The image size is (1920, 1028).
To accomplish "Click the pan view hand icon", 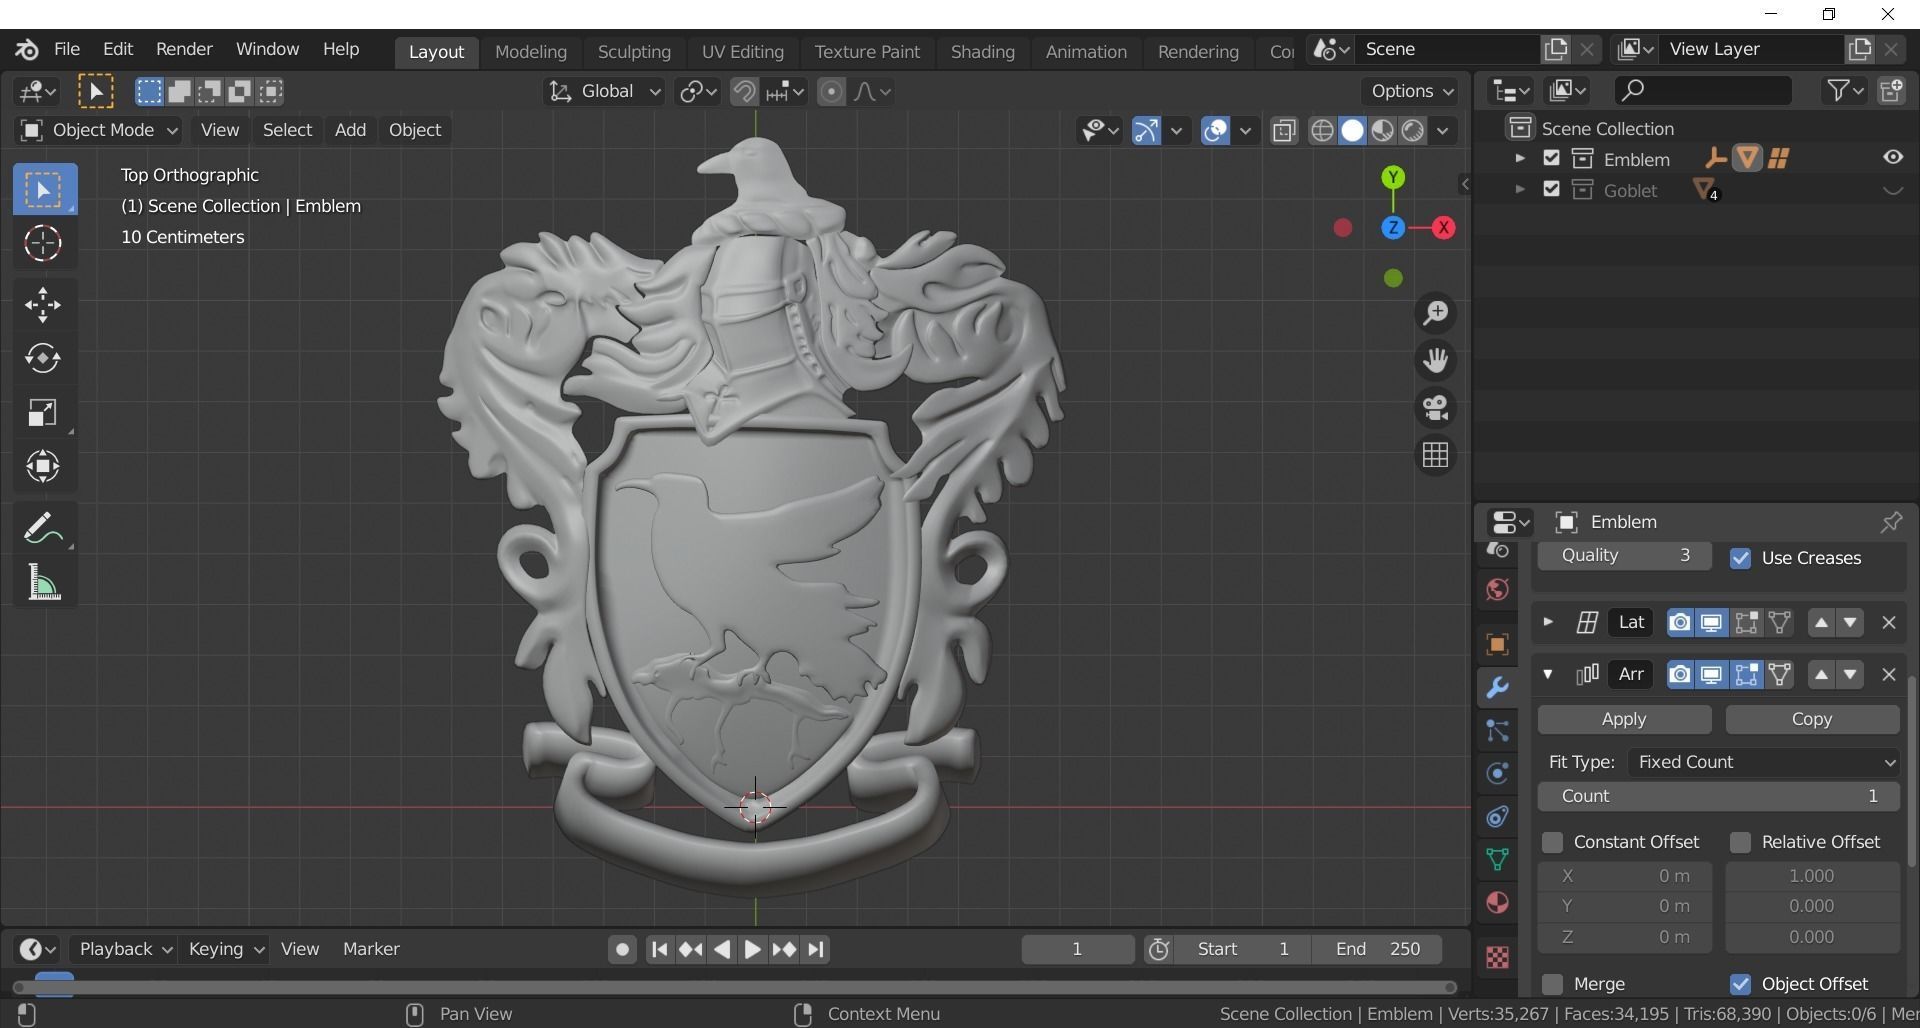I will point(1436,360).
